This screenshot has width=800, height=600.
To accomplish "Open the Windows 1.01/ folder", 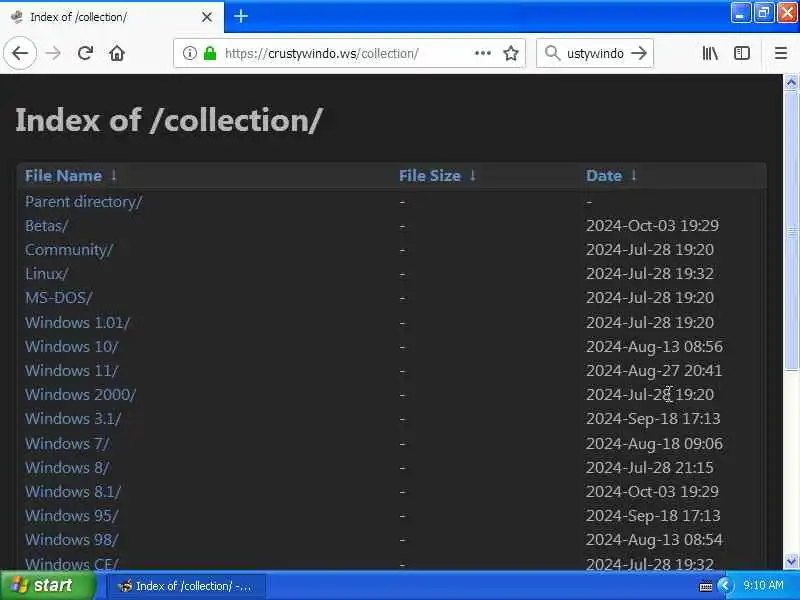I will 78,322.
